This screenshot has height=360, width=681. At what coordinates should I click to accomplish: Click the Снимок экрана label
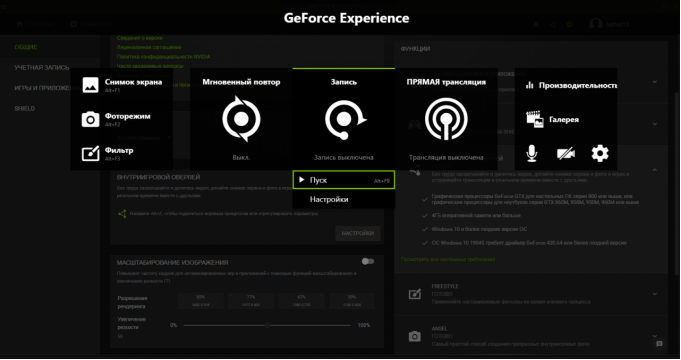tap(133, 82)
